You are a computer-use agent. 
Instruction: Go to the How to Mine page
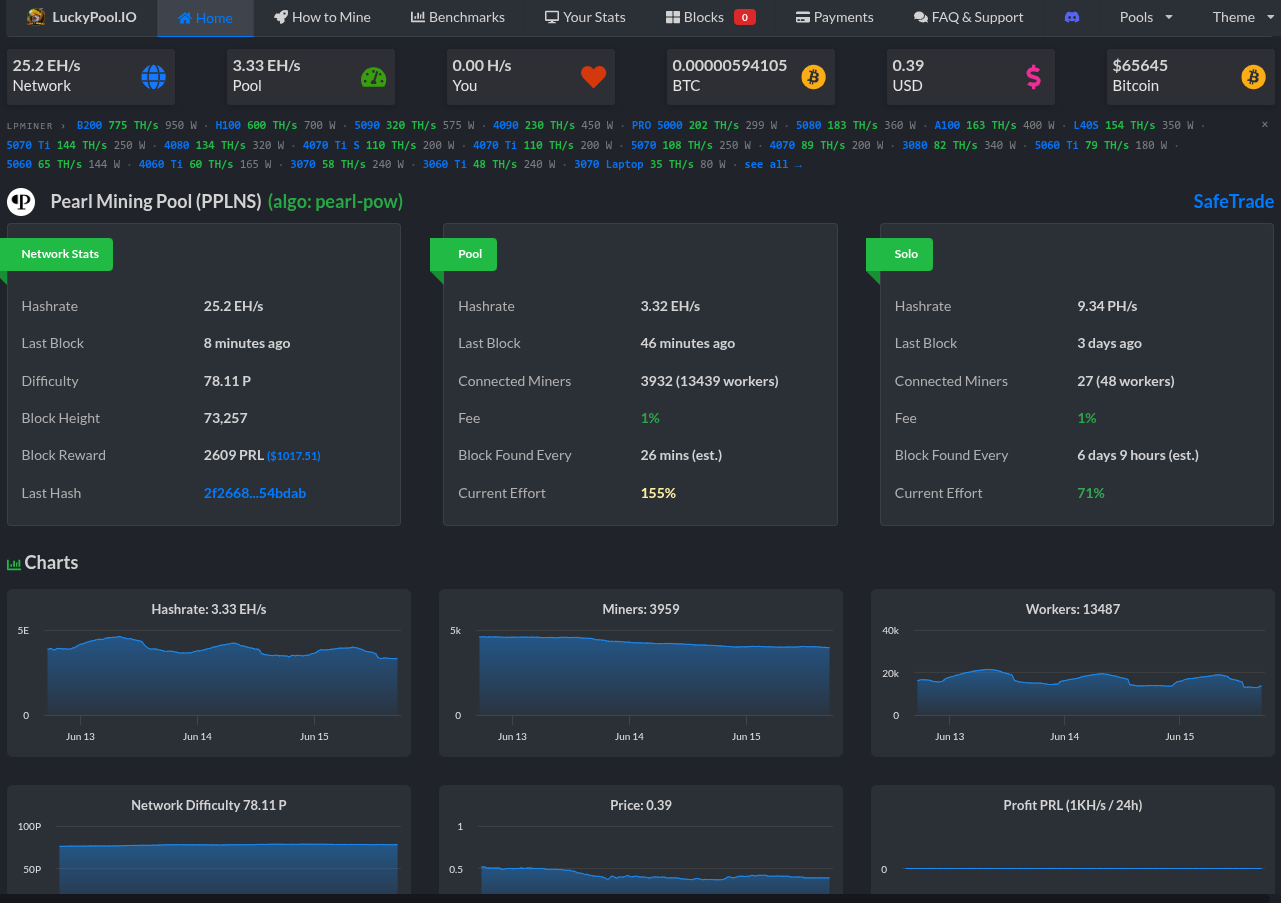pyautogui.click(x=322, y=17)
